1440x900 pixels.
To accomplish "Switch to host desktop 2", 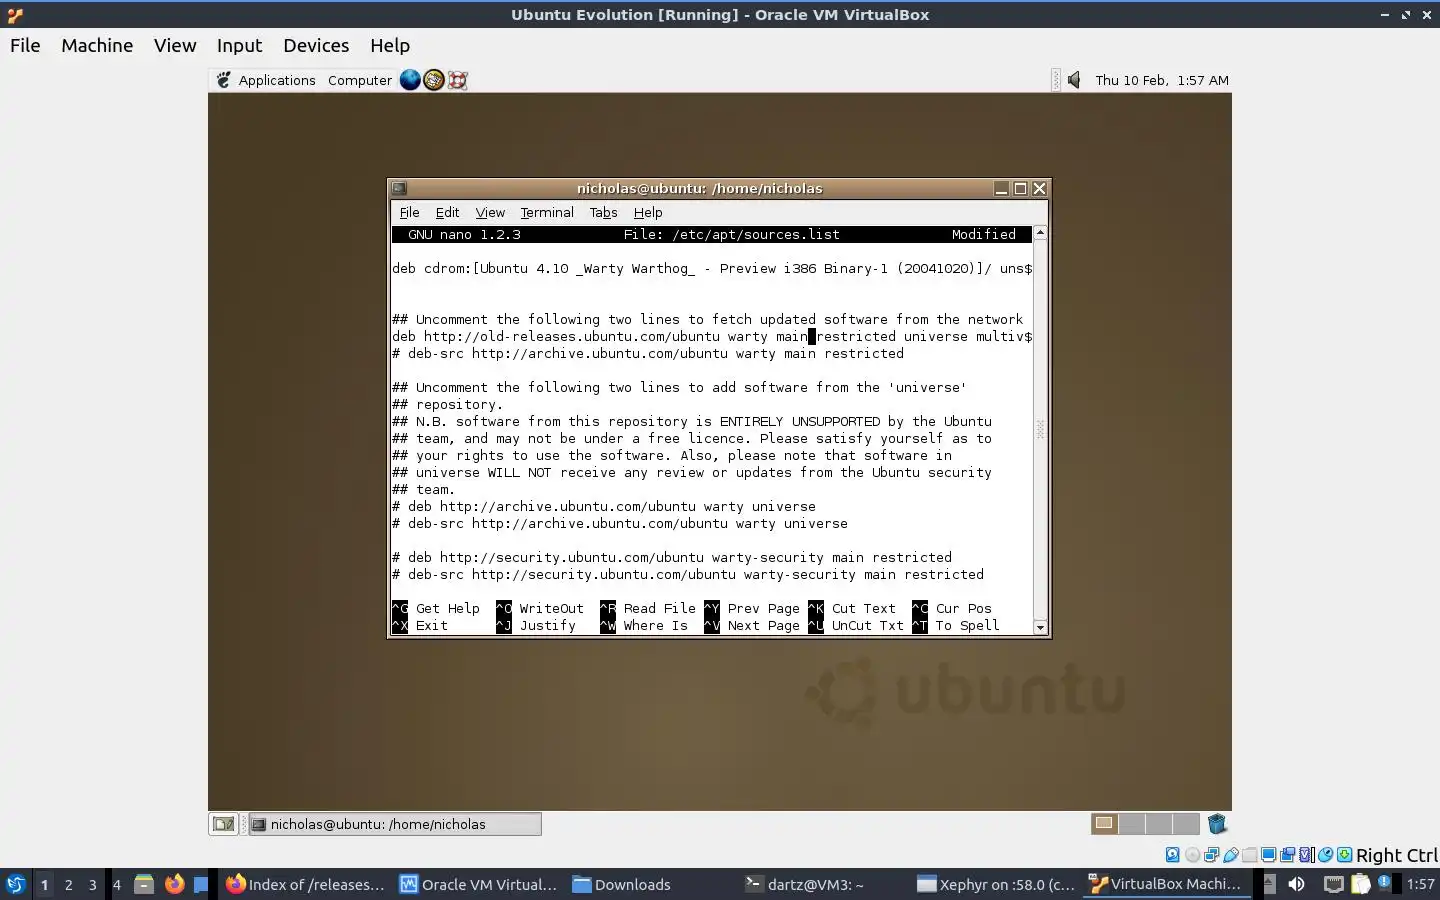I will [x=68, y=884].
